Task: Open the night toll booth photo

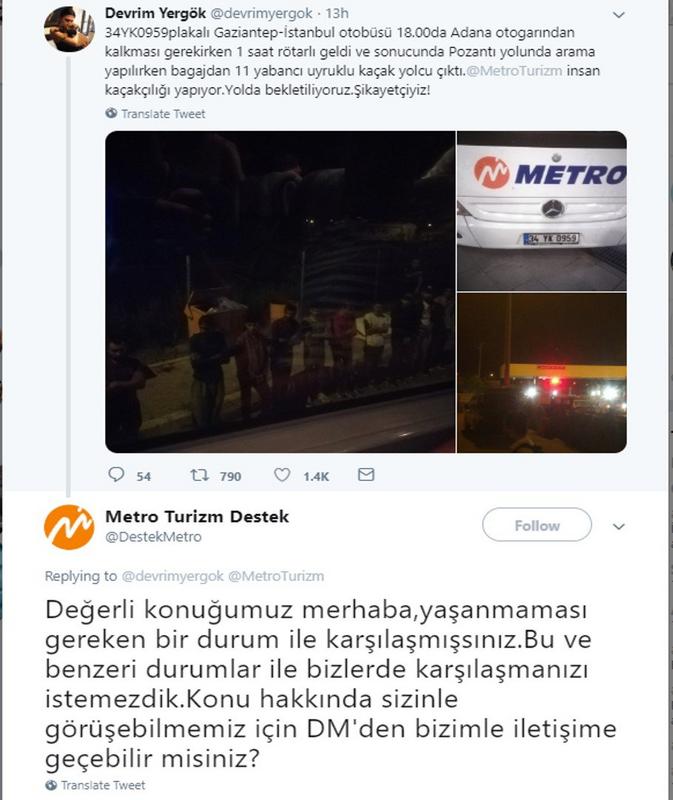Action: click(x=542, y=373)
